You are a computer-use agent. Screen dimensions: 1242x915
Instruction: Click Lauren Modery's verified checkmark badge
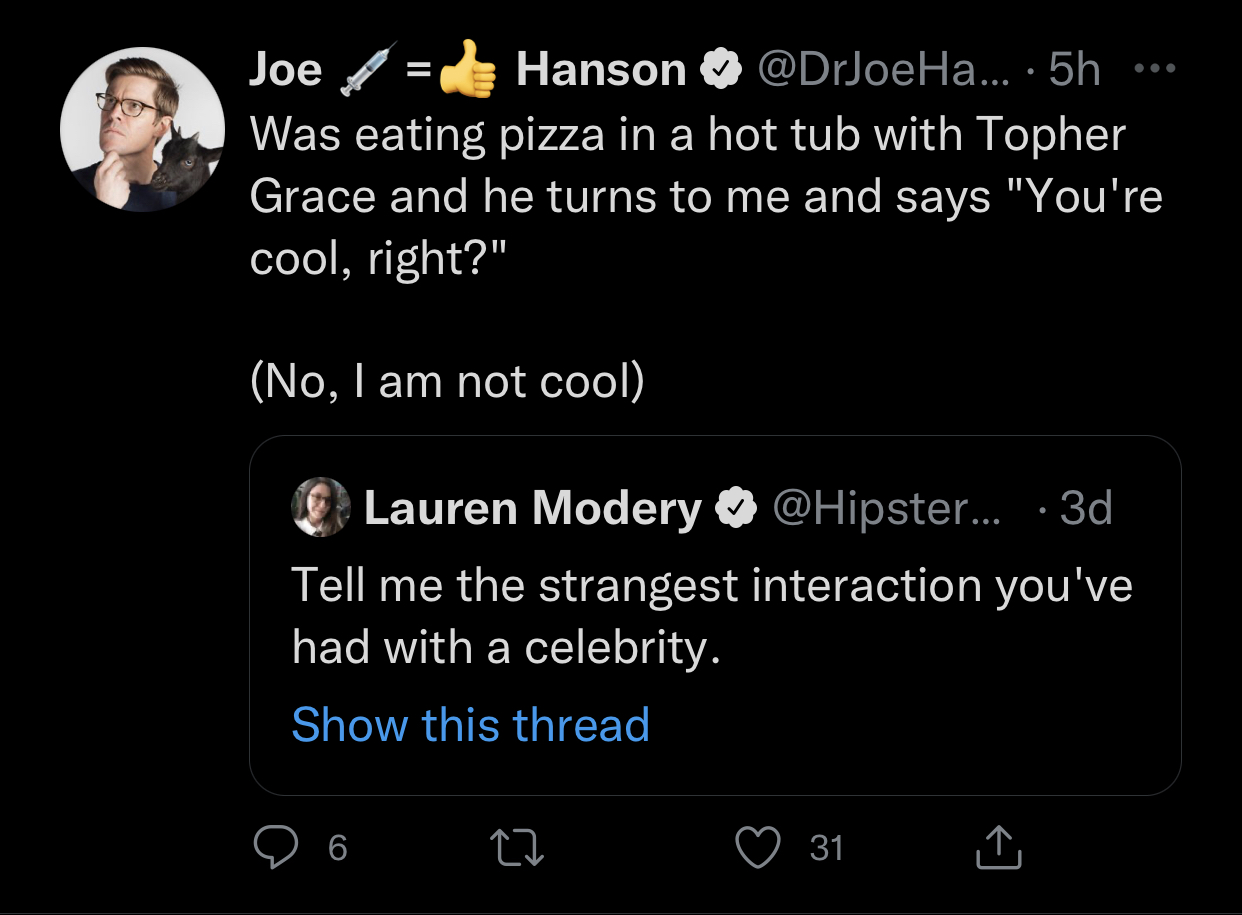[735, 509]
